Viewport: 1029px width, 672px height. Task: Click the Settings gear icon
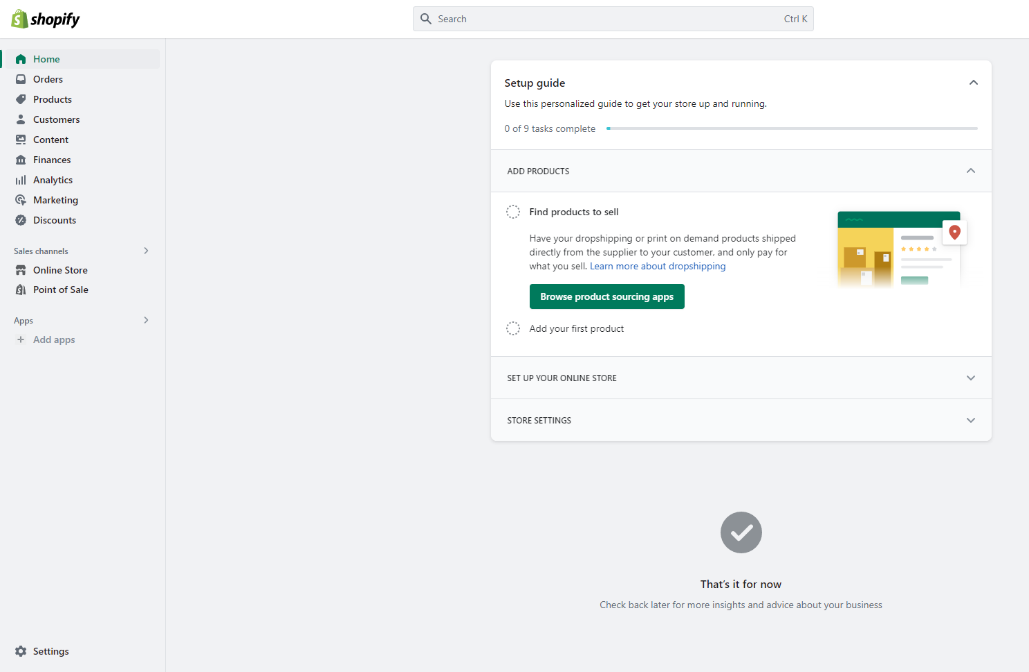(x=21, y=651)
